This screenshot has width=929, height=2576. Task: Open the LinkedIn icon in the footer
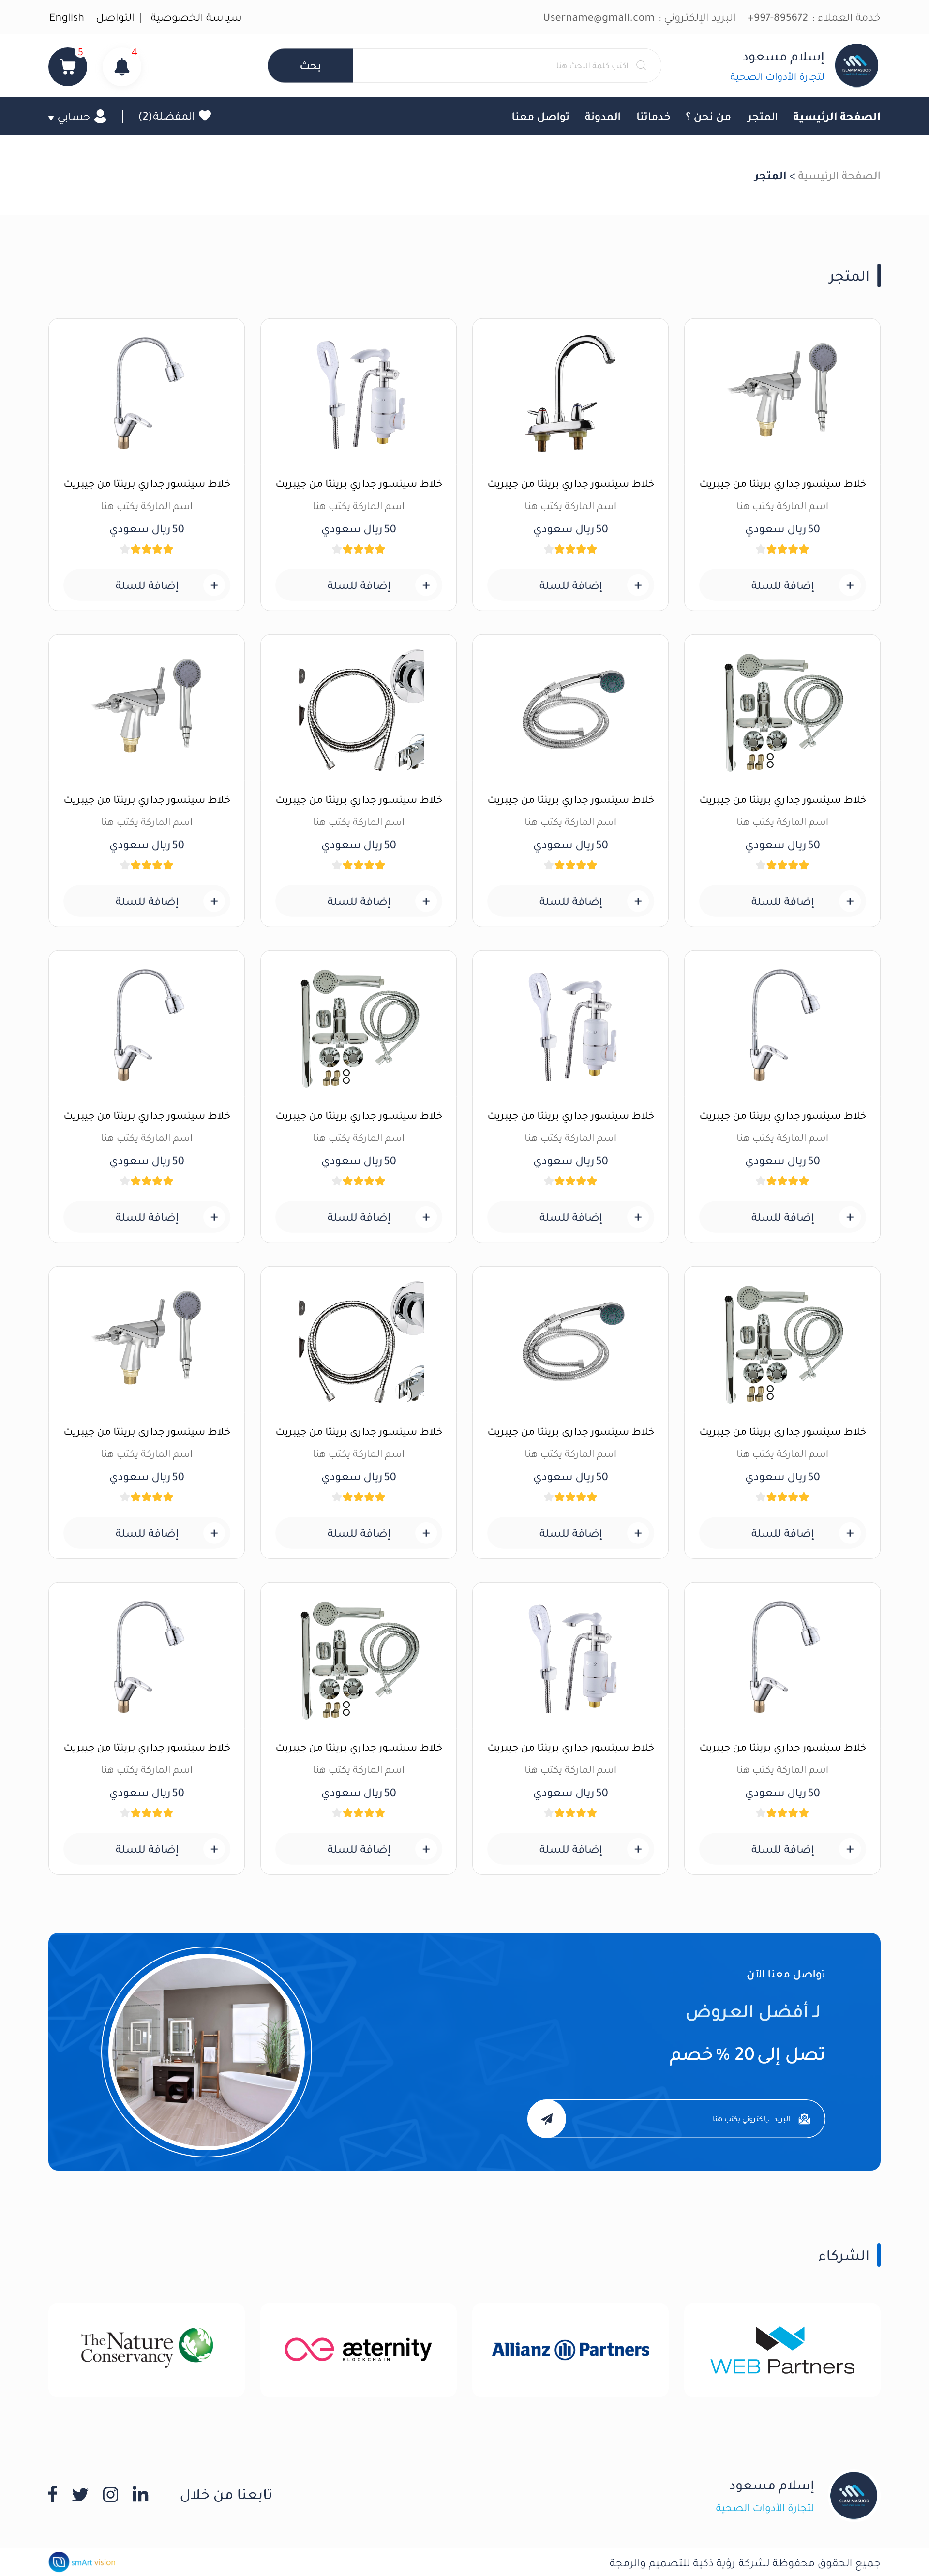[x=141, y=2494]
